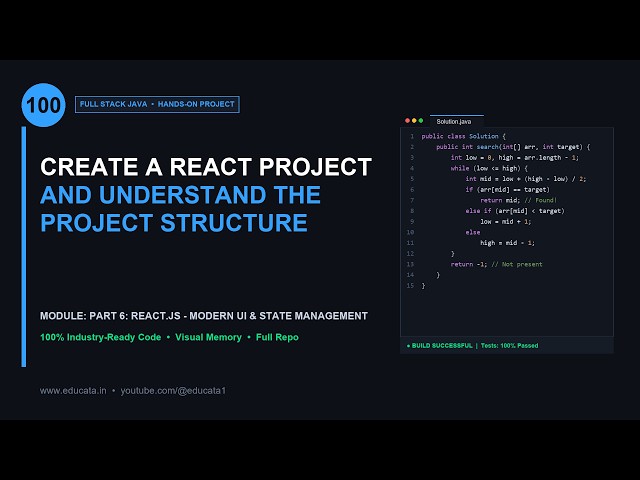
Task: Click the text 'AND UNDERSTAND THE'
Action: (x=180, y=195)
